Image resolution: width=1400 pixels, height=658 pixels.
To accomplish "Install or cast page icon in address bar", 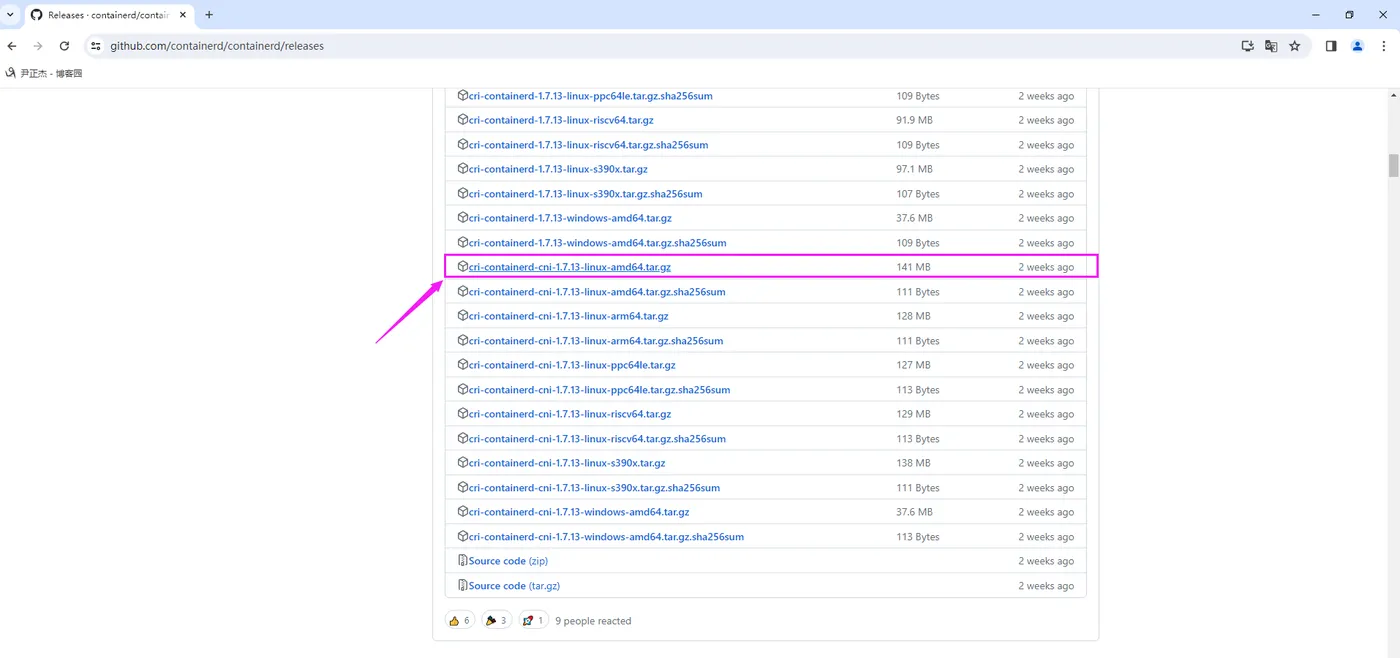I will pyautogui.click(x=1247, y=46).
